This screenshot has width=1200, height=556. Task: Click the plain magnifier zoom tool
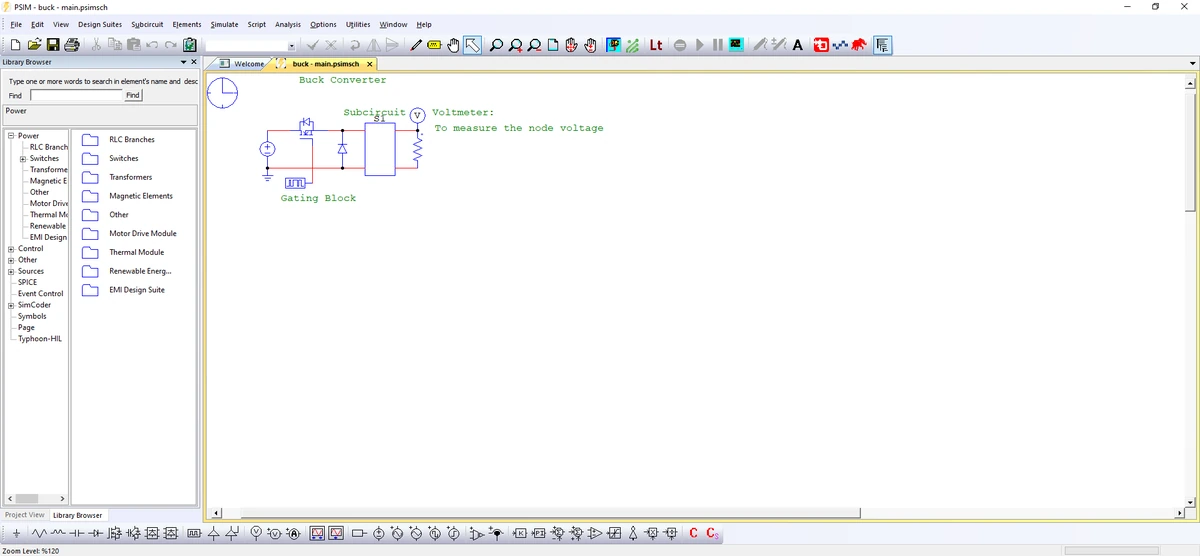pyautogui.click(x=497, y=45)
